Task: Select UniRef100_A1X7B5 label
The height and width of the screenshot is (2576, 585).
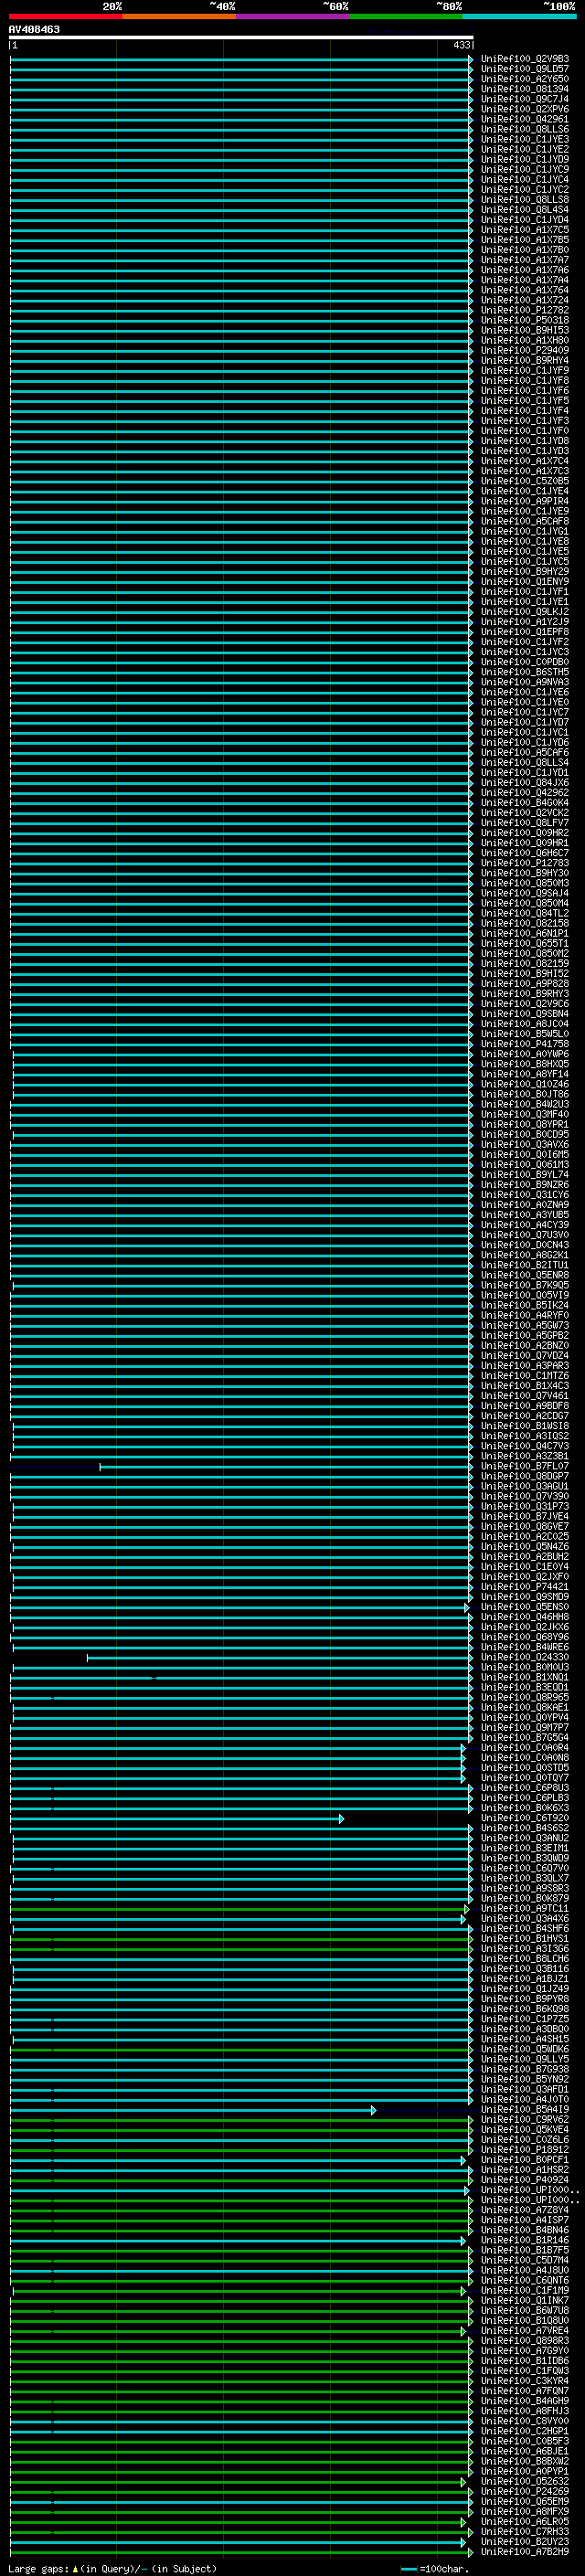Action: 525,240
